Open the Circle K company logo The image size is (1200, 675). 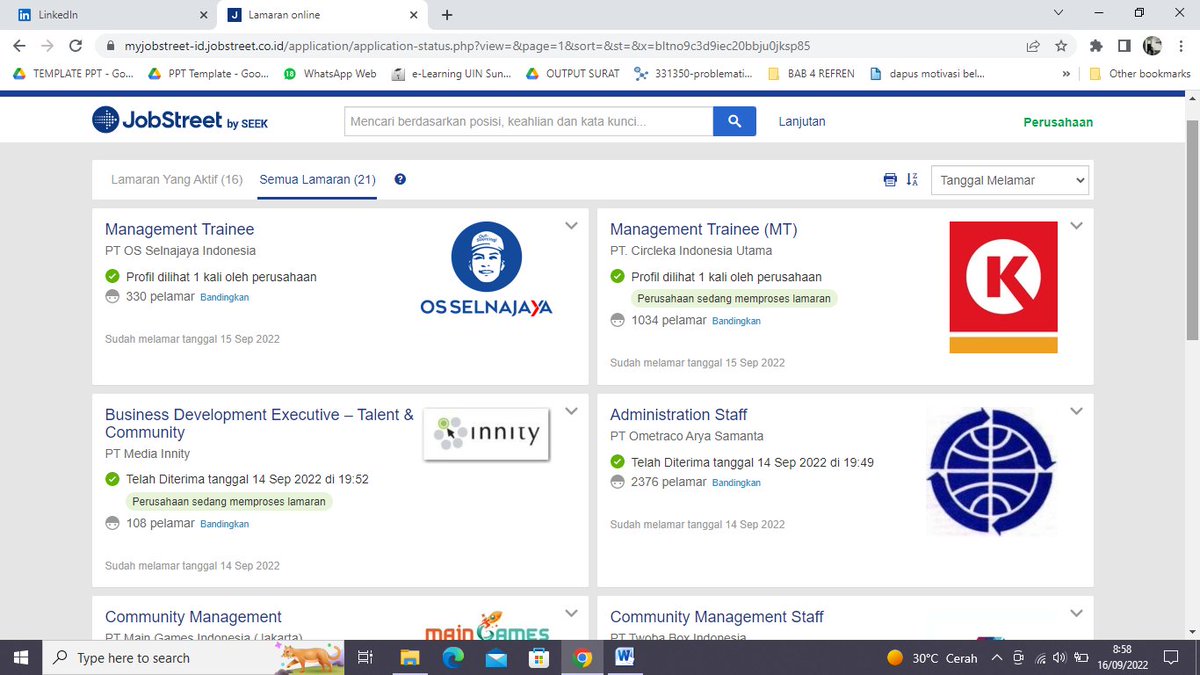click(1003, 287)
